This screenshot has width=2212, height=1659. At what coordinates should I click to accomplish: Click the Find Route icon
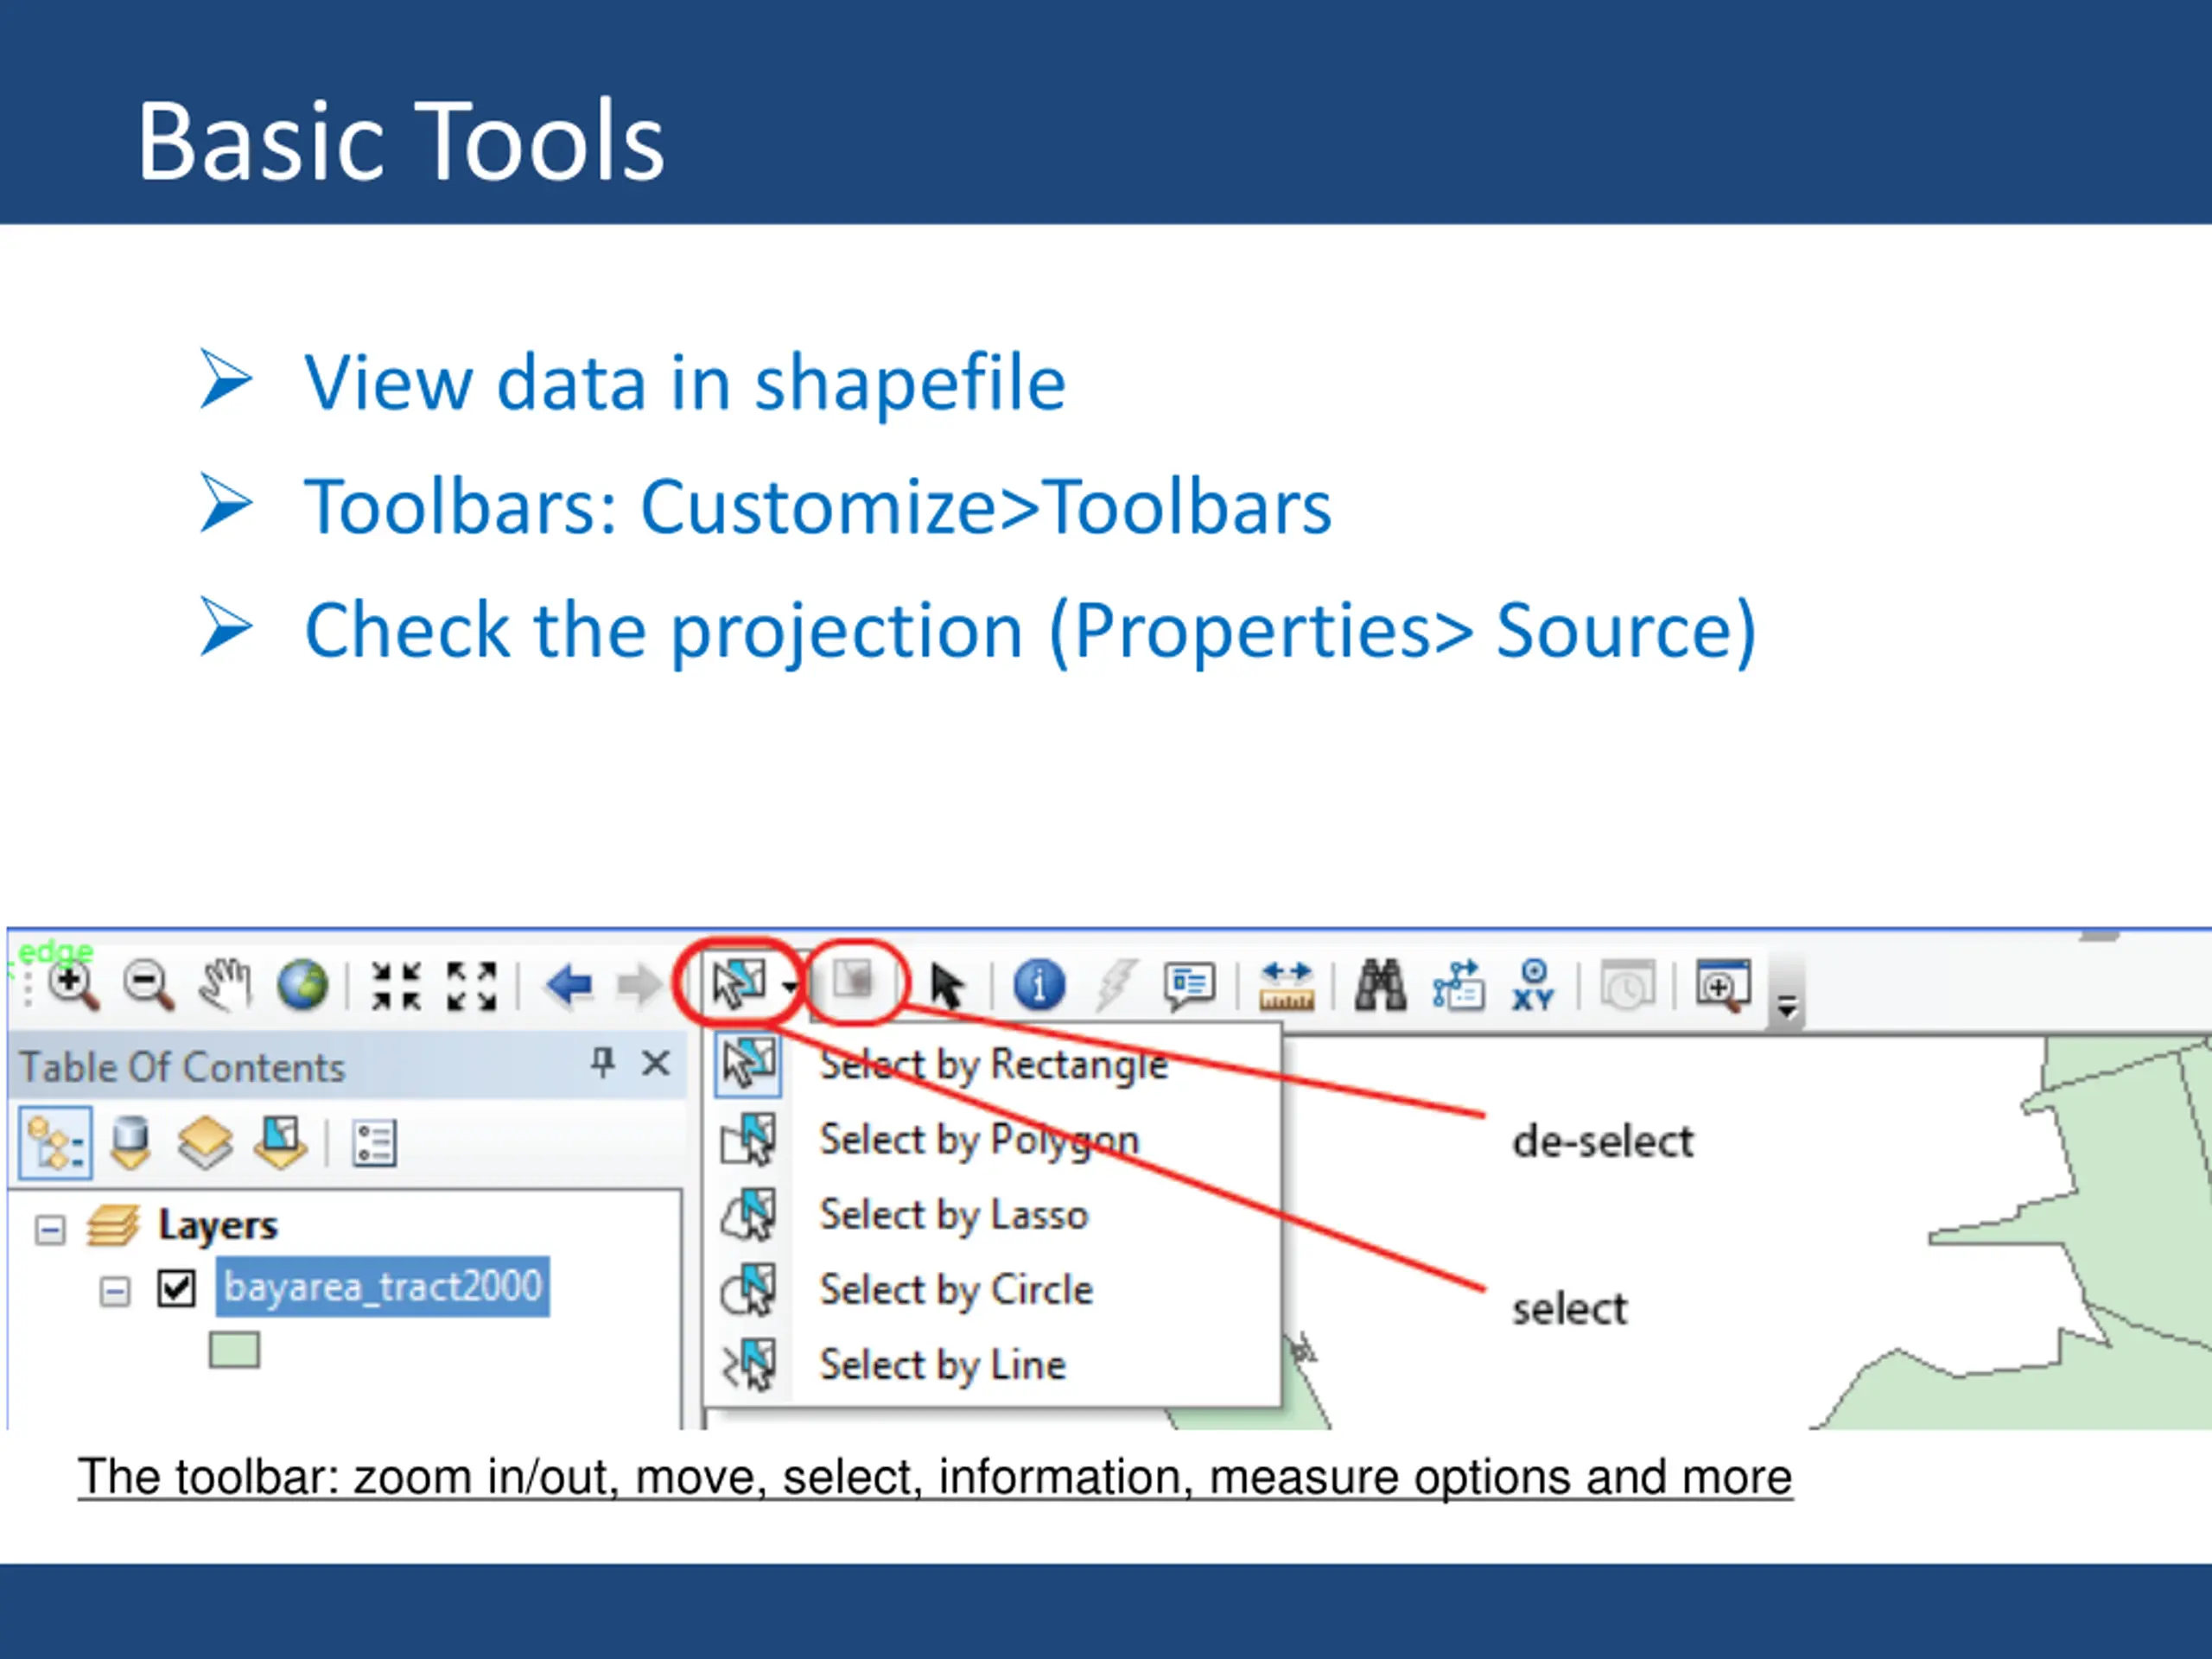click(x=1458, y=985)
